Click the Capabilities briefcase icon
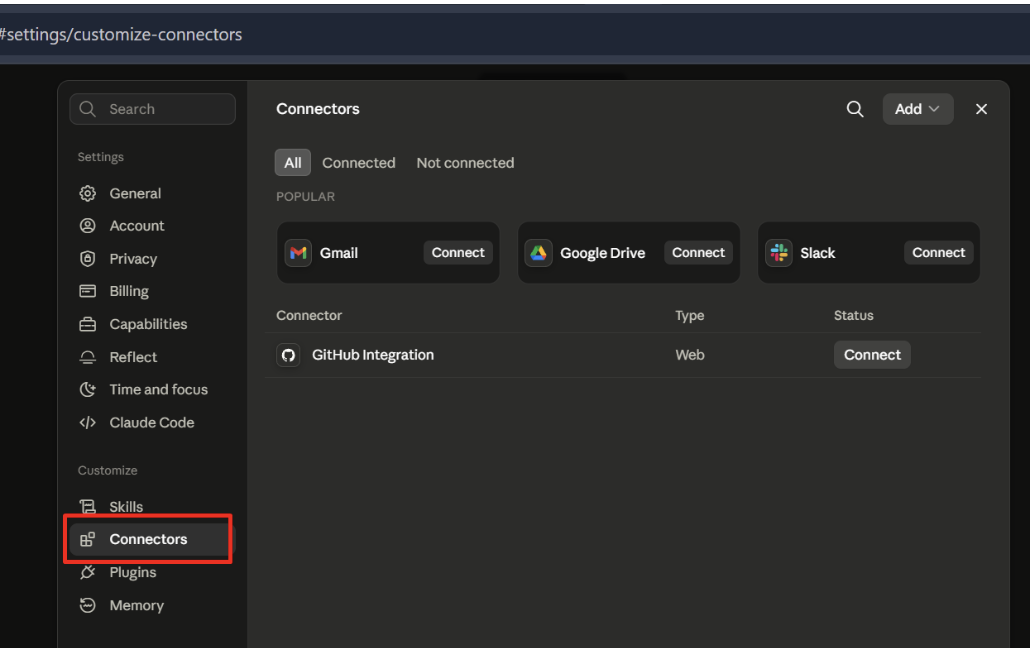This screenshot has height=648, width=1032. pyautogui.click(x=88, y=324)
